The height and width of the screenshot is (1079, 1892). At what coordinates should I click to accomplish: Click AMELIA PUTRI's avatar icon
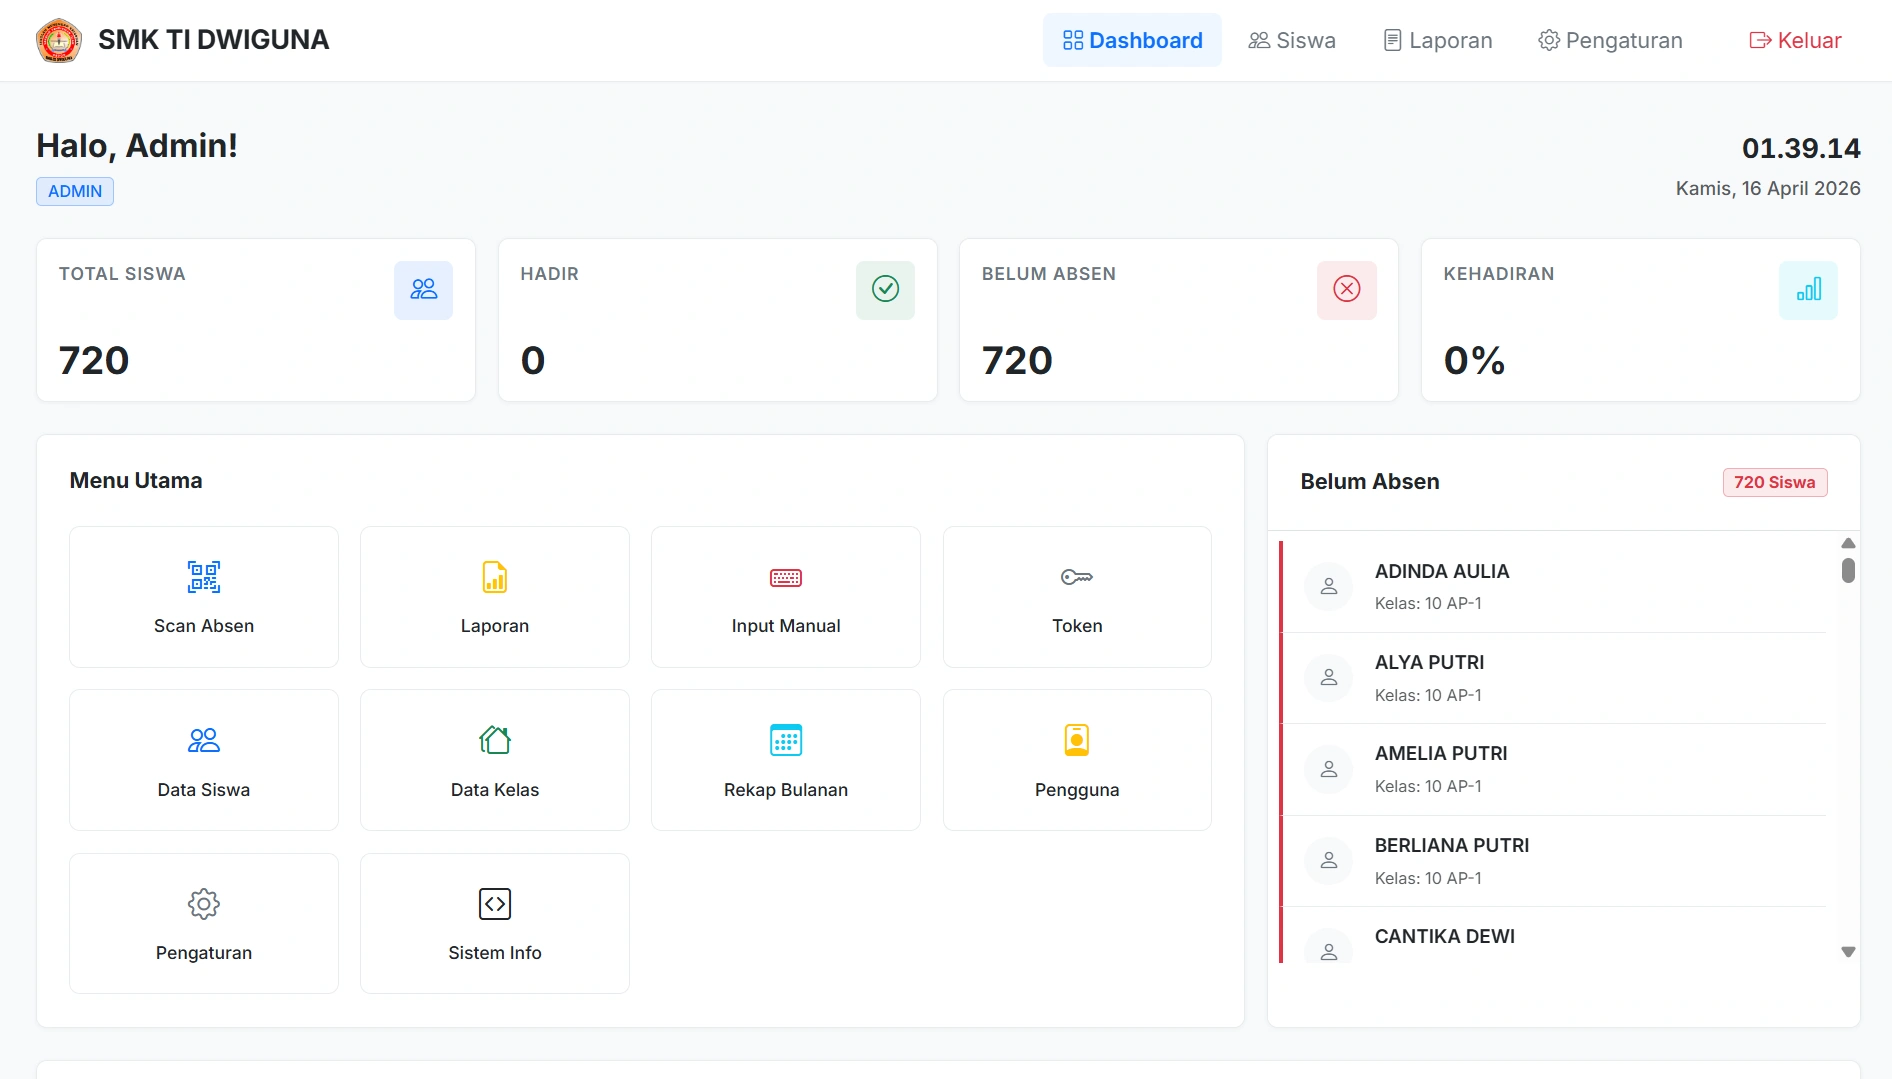[x=1329, y=770]
